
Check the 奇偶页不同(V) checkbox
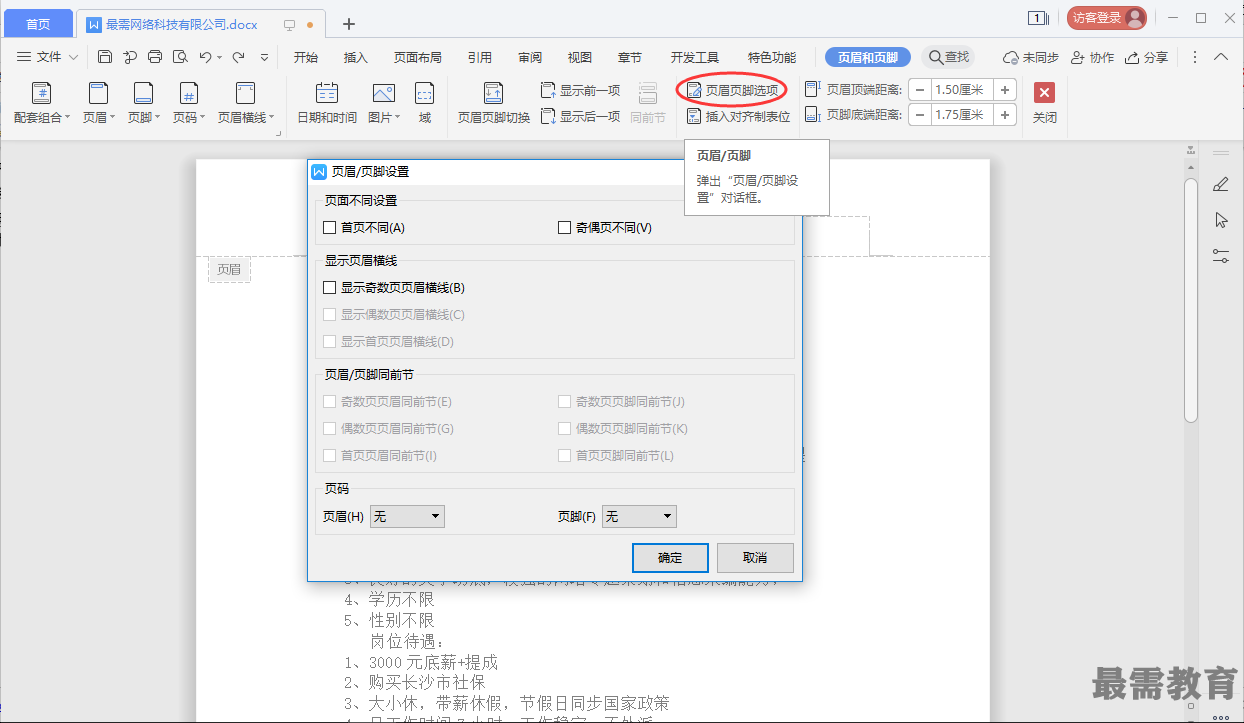(x=565, y=228)
